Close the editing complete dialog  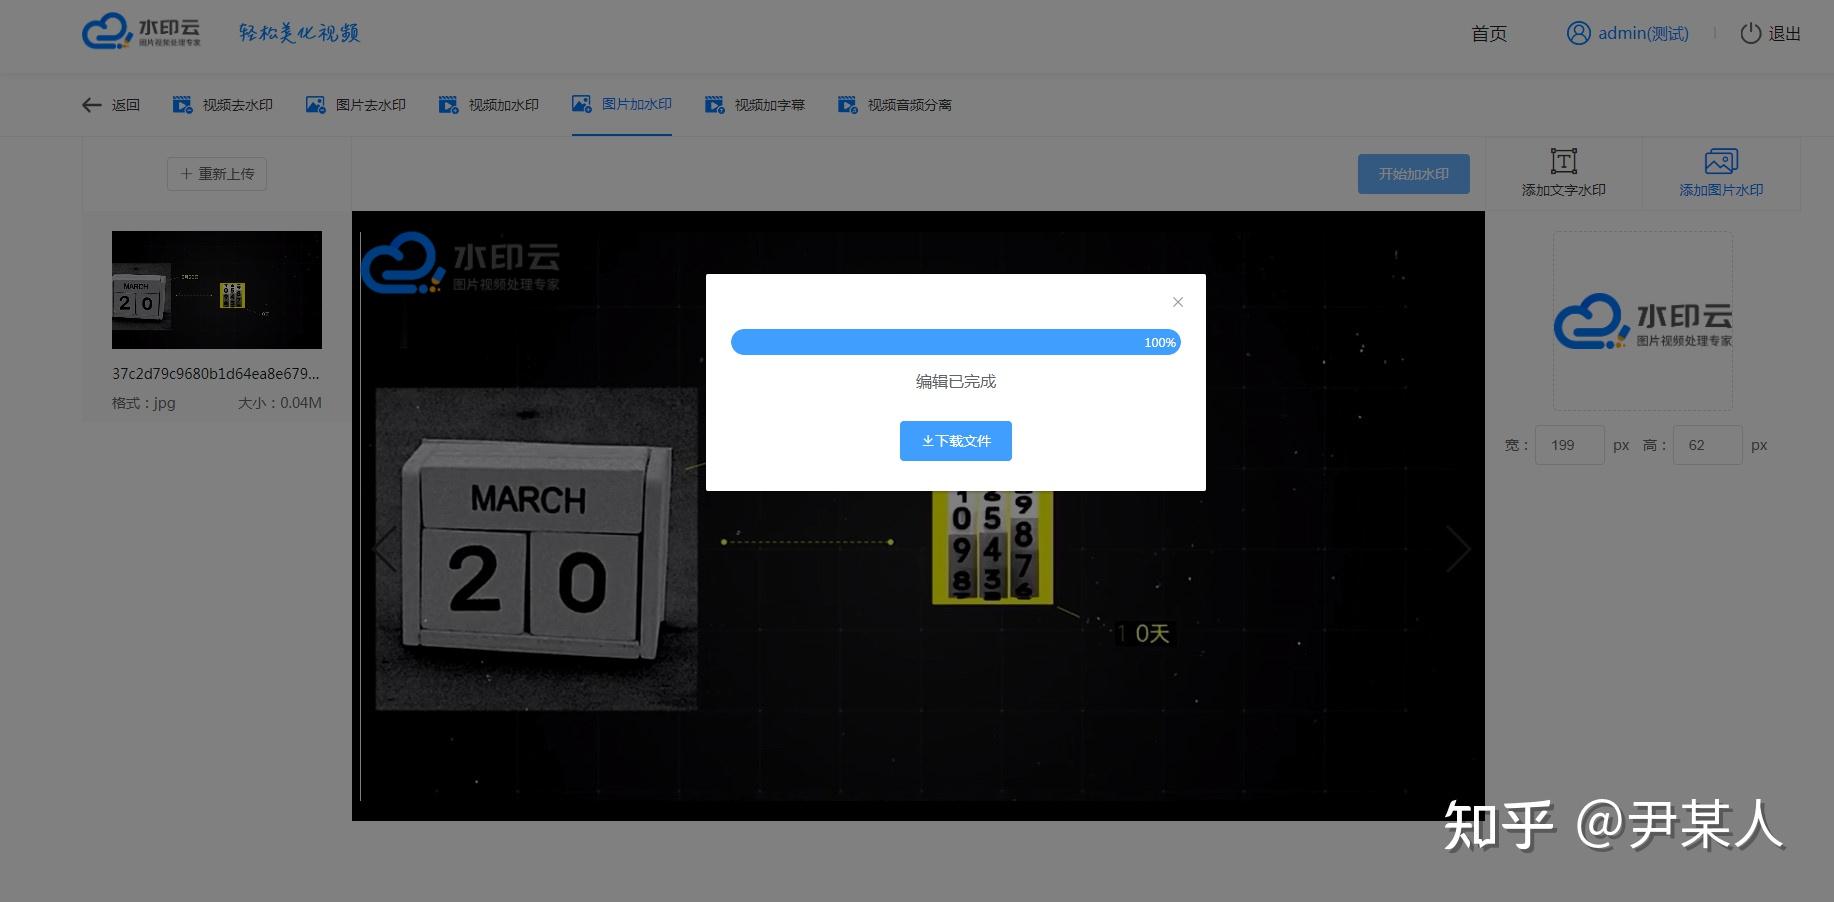1178,302
